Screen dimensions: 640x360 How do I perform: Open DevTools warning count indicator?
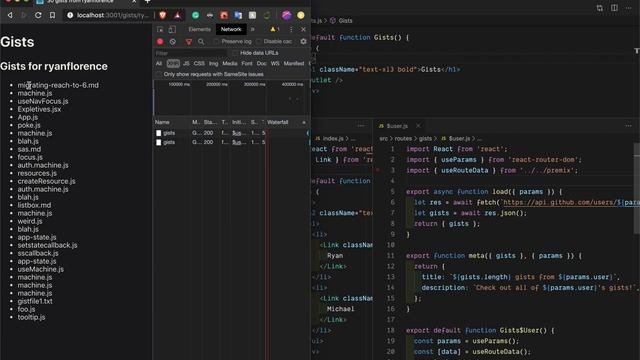tap(275, 29)
